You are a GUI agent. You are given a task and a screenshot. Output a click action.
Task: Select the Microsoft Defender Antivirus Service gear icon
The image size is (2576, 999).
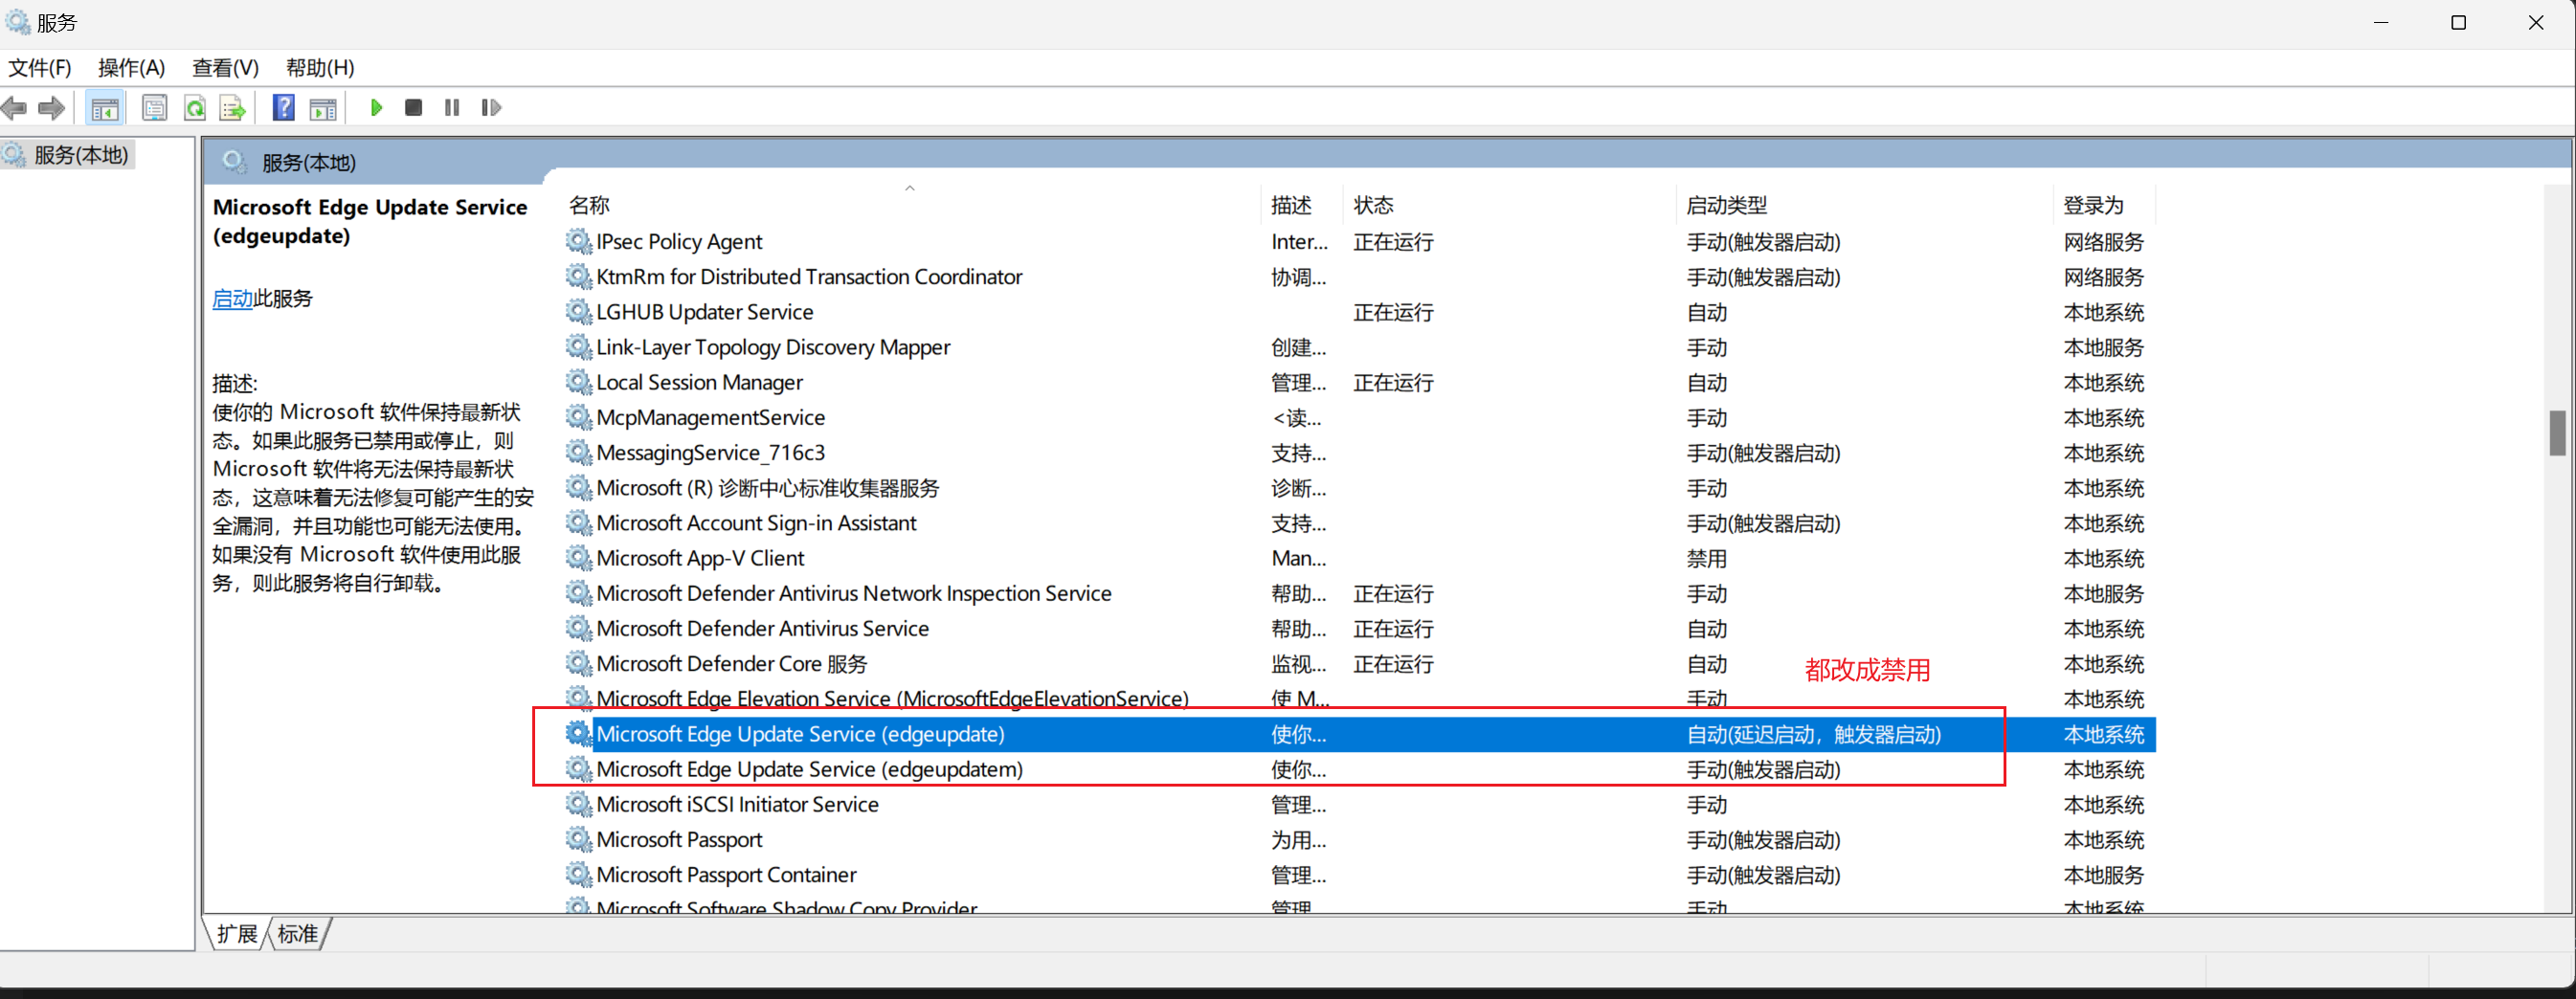click(x=579, y=628)
